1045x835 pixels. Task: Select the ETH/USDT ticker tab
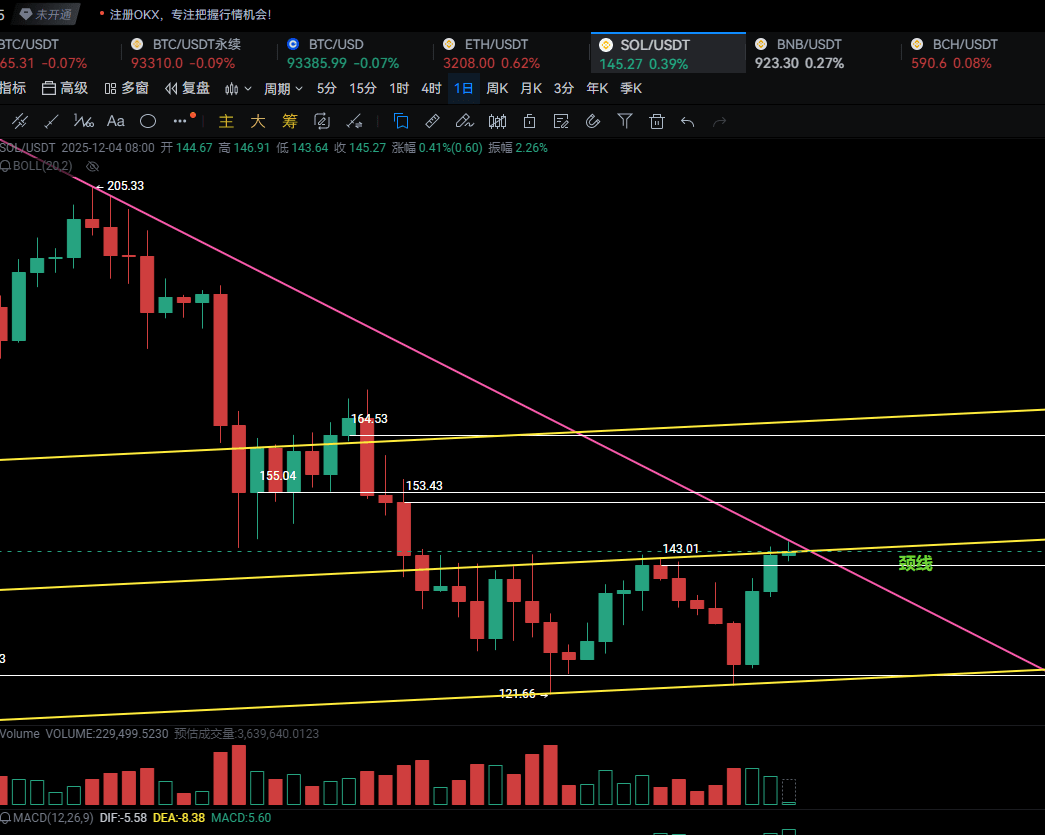[x=496, y=45]
